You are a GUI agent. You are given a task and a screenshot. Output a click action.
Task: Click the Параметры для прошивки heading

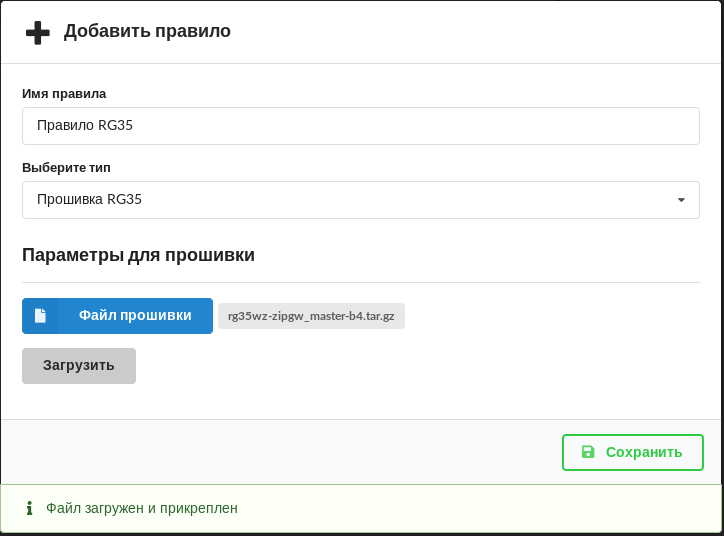(138, 255)
